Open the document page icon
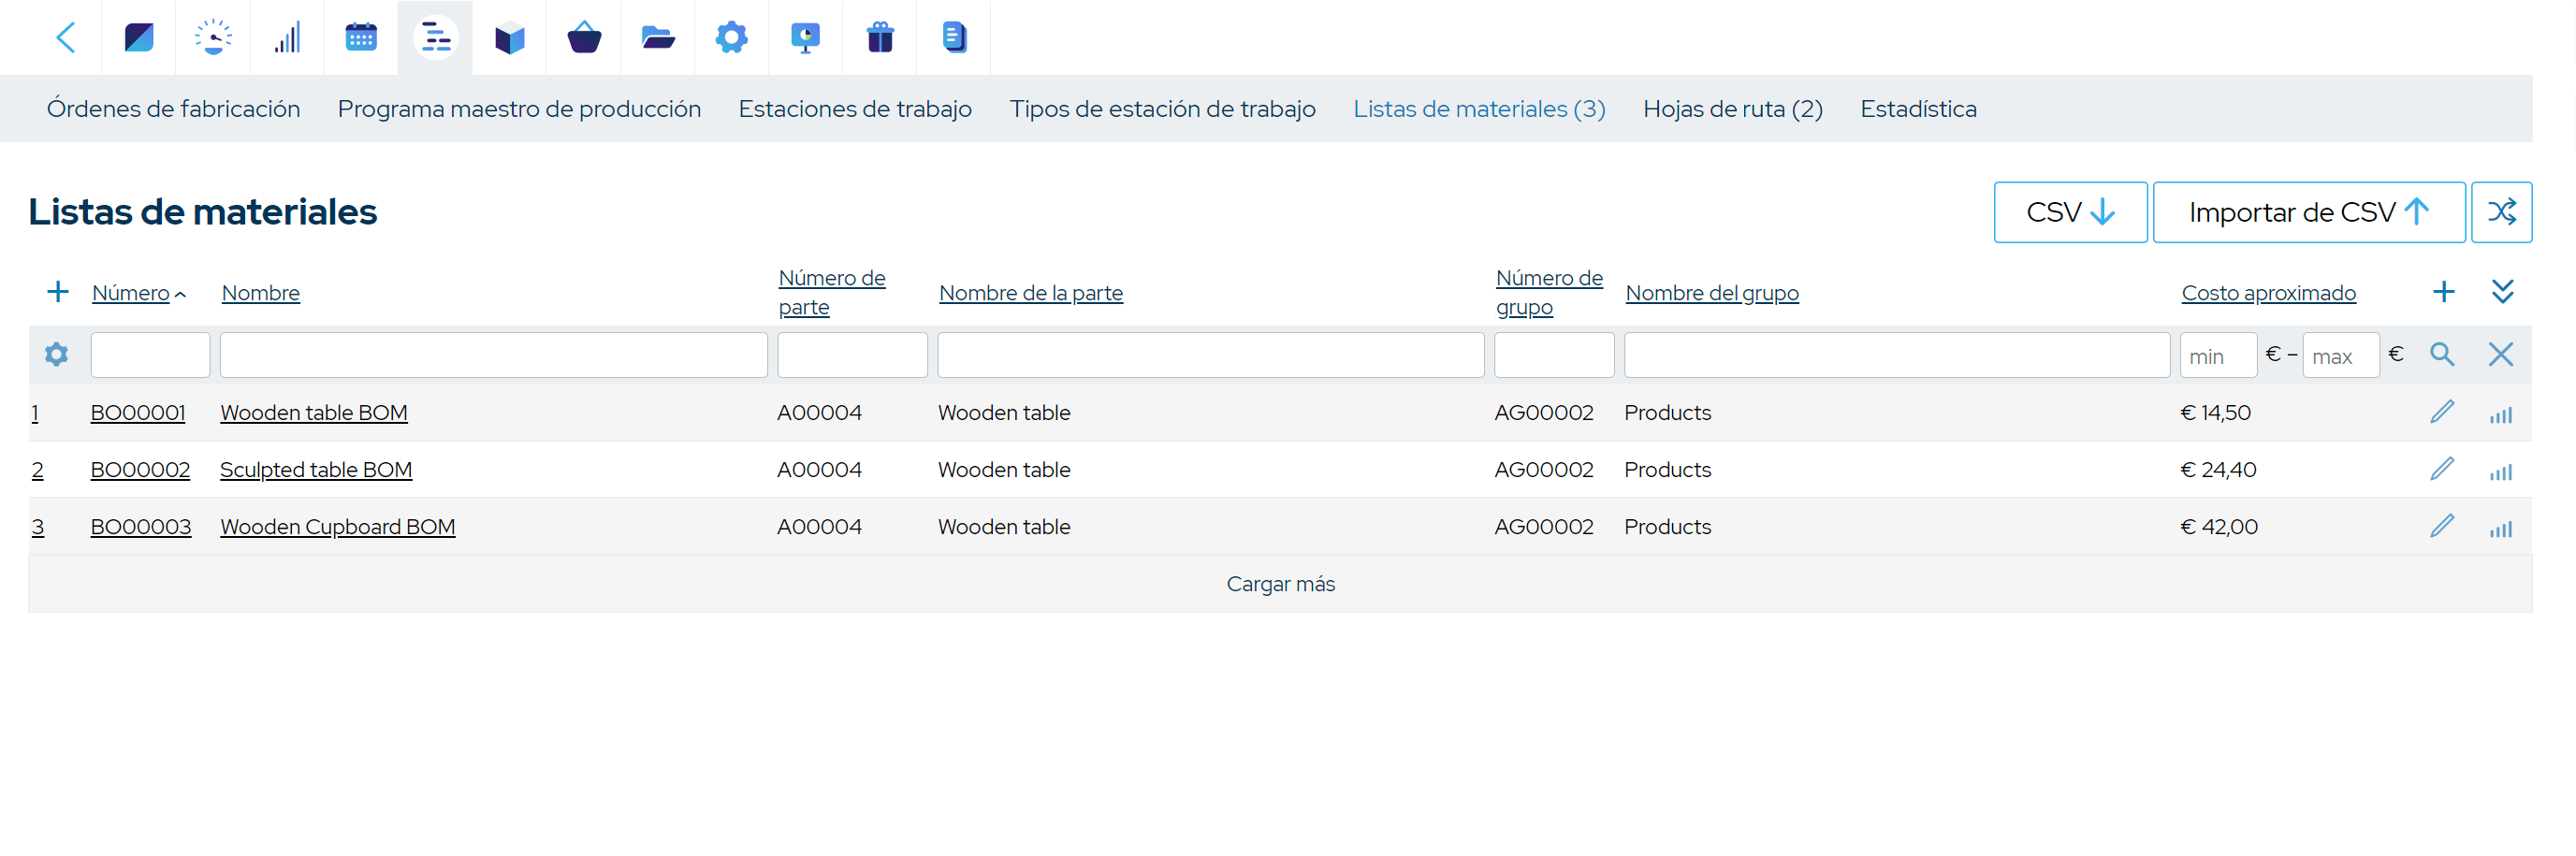2576x856 pixels. [x=954, y=38]
